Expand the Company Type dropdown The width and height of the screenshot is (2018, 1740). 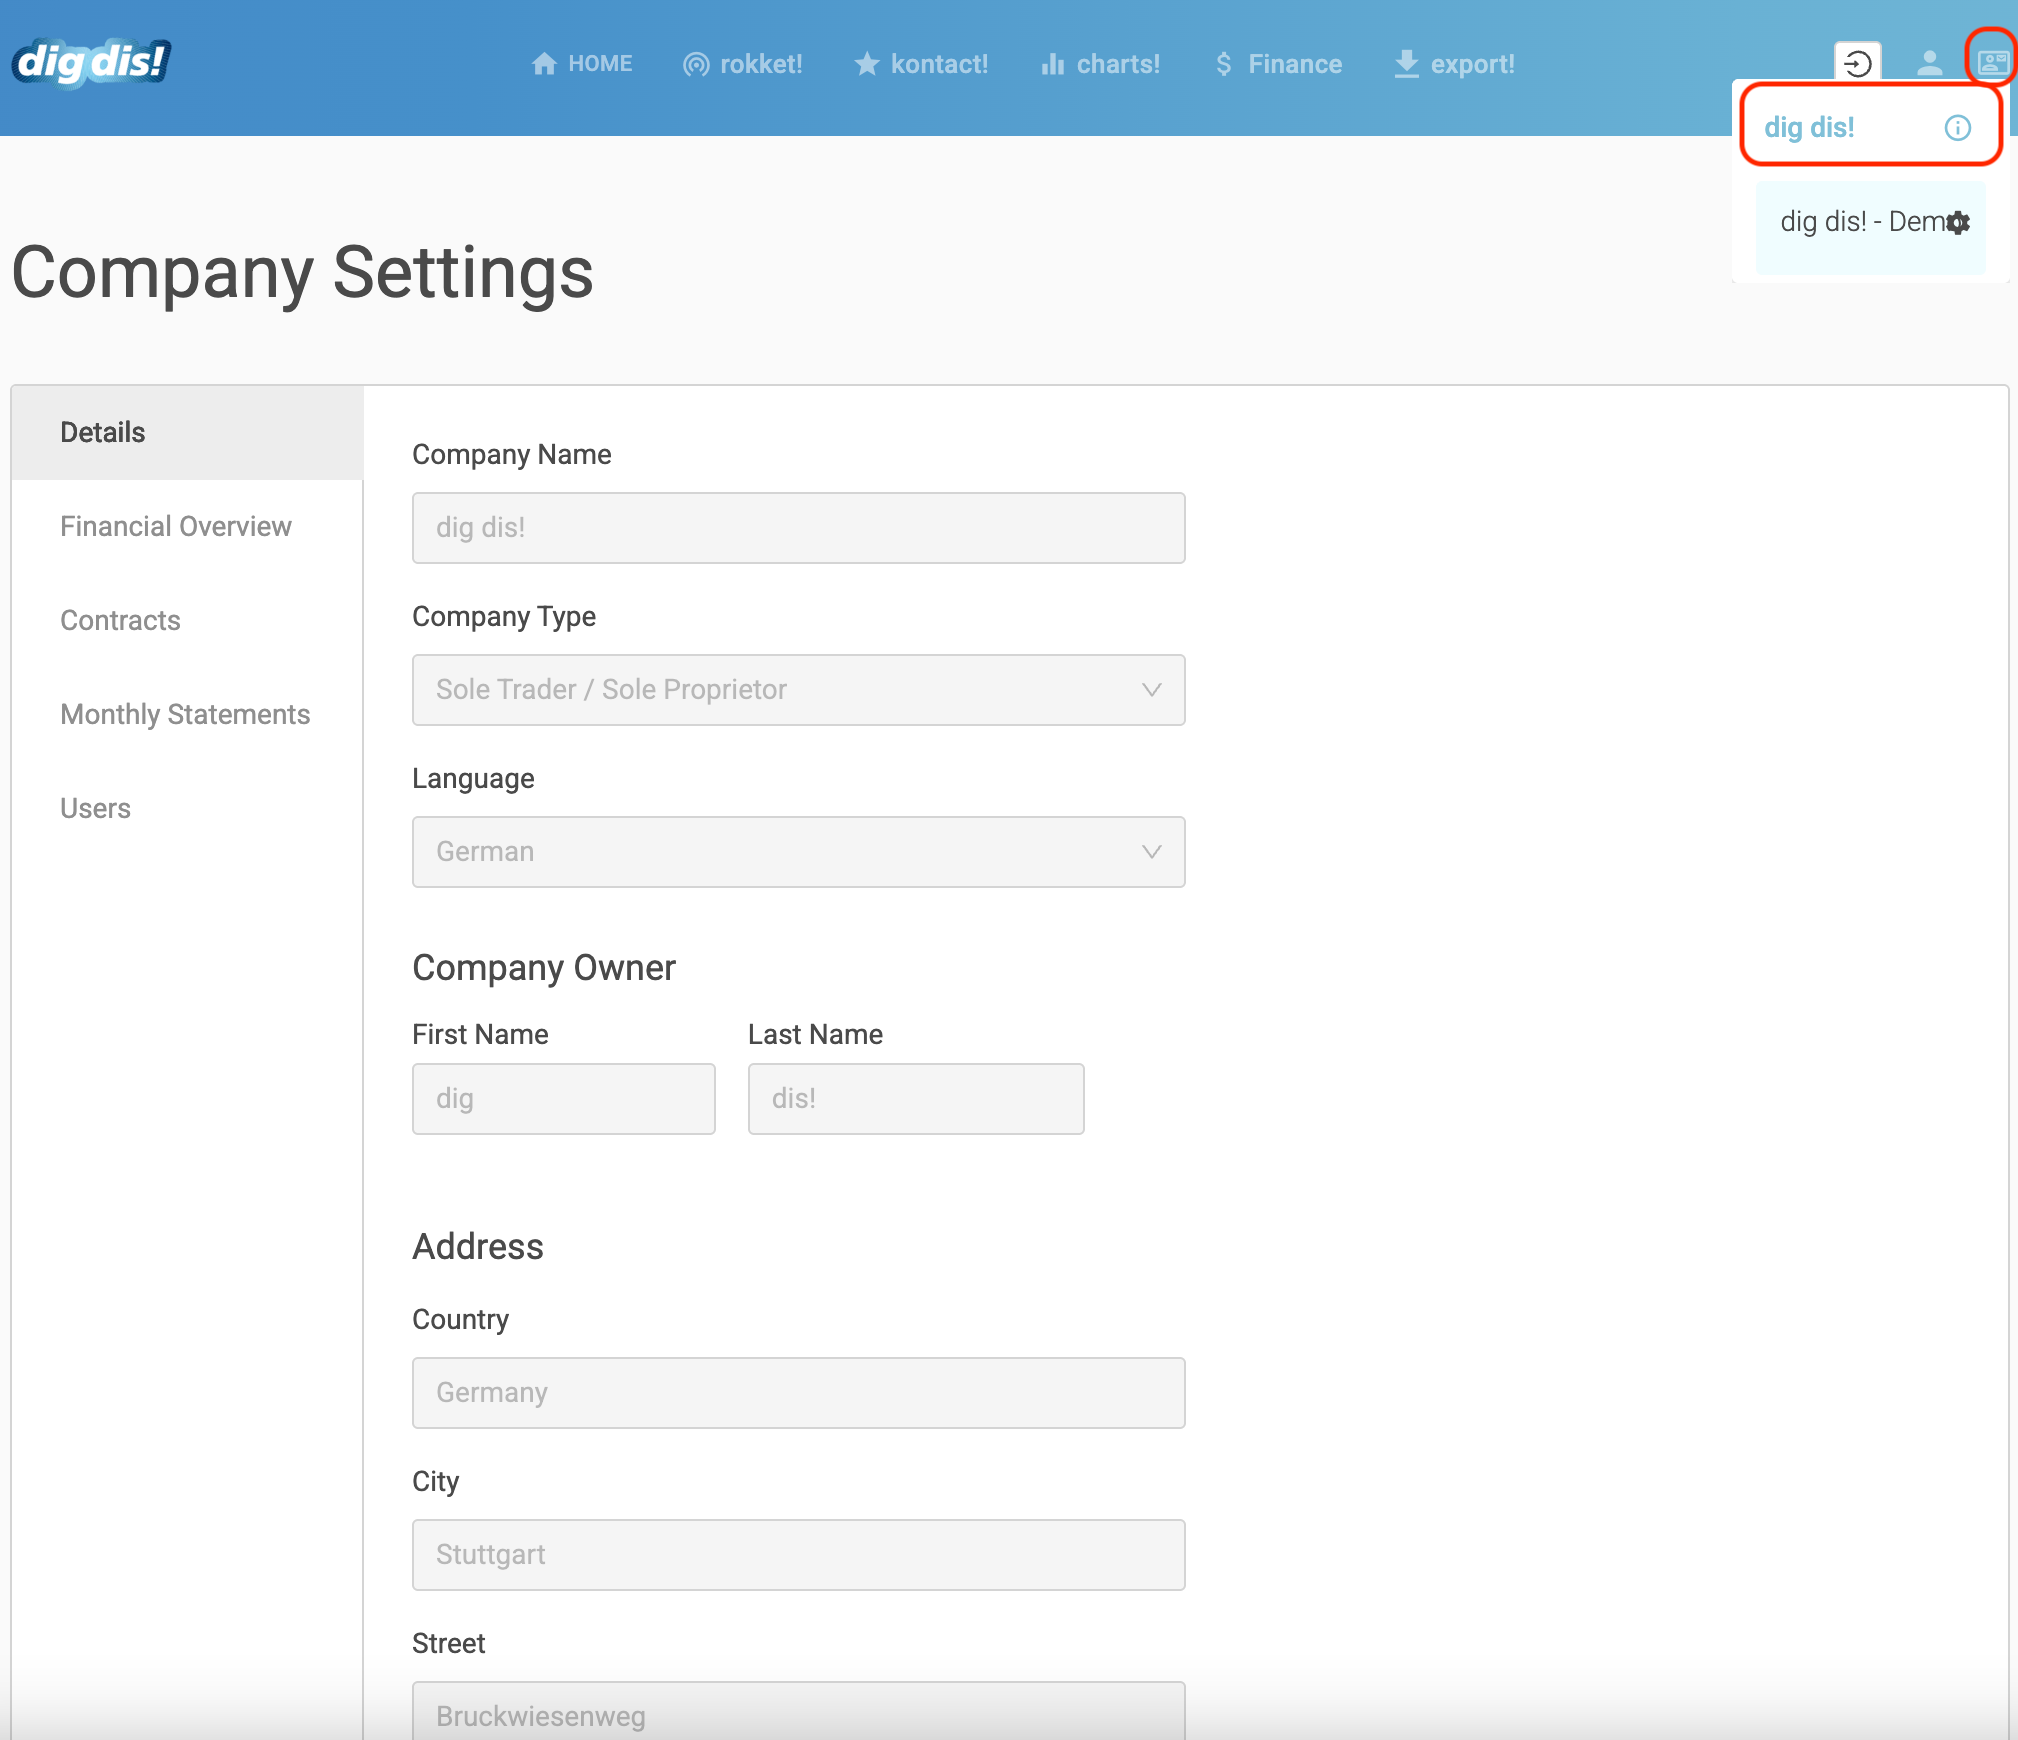[x=798, y=690]
